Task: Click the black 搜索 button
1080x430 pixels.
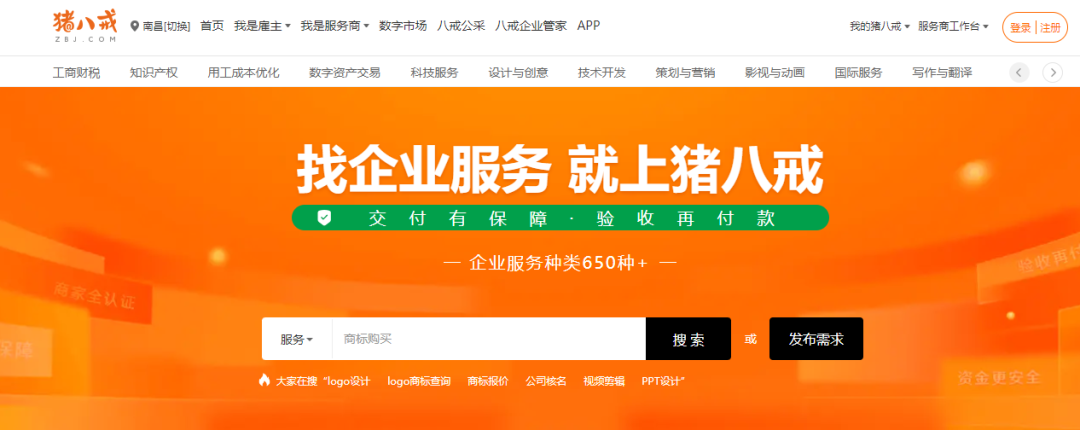Action: [688, 339]
